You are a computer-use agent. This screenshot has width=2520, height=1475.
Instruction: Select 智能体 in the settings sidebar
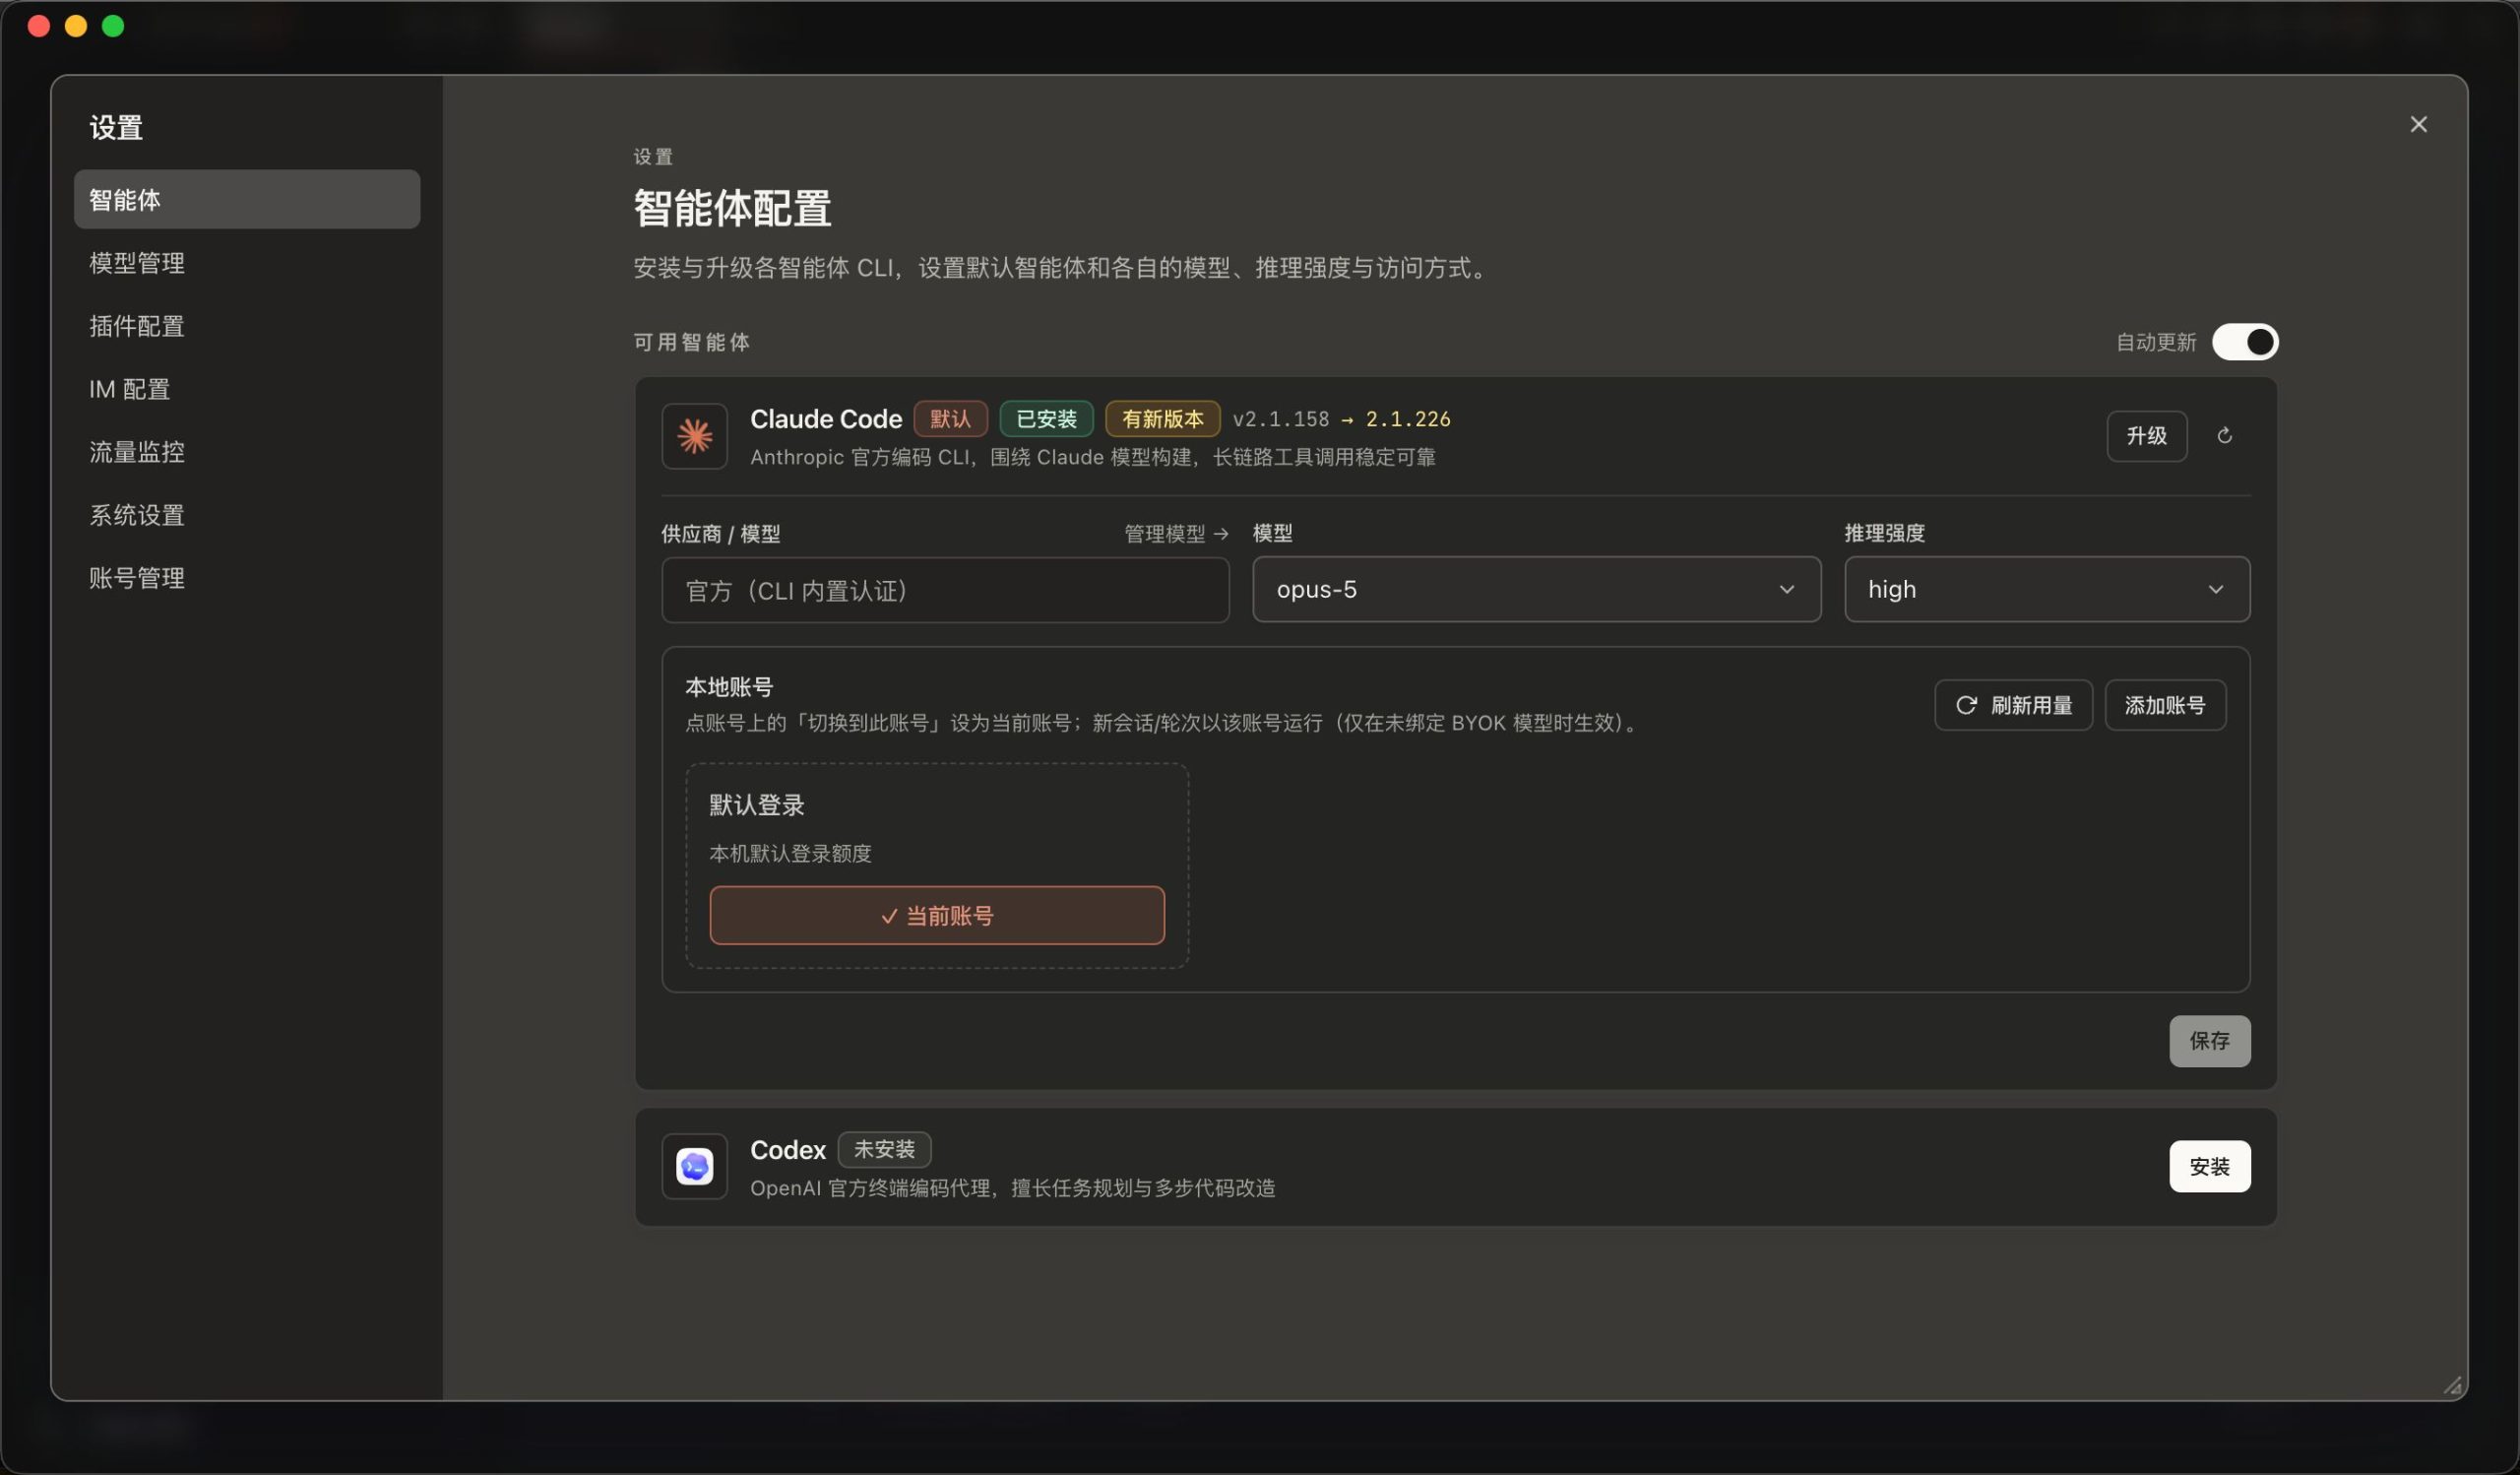coord(247,199)
